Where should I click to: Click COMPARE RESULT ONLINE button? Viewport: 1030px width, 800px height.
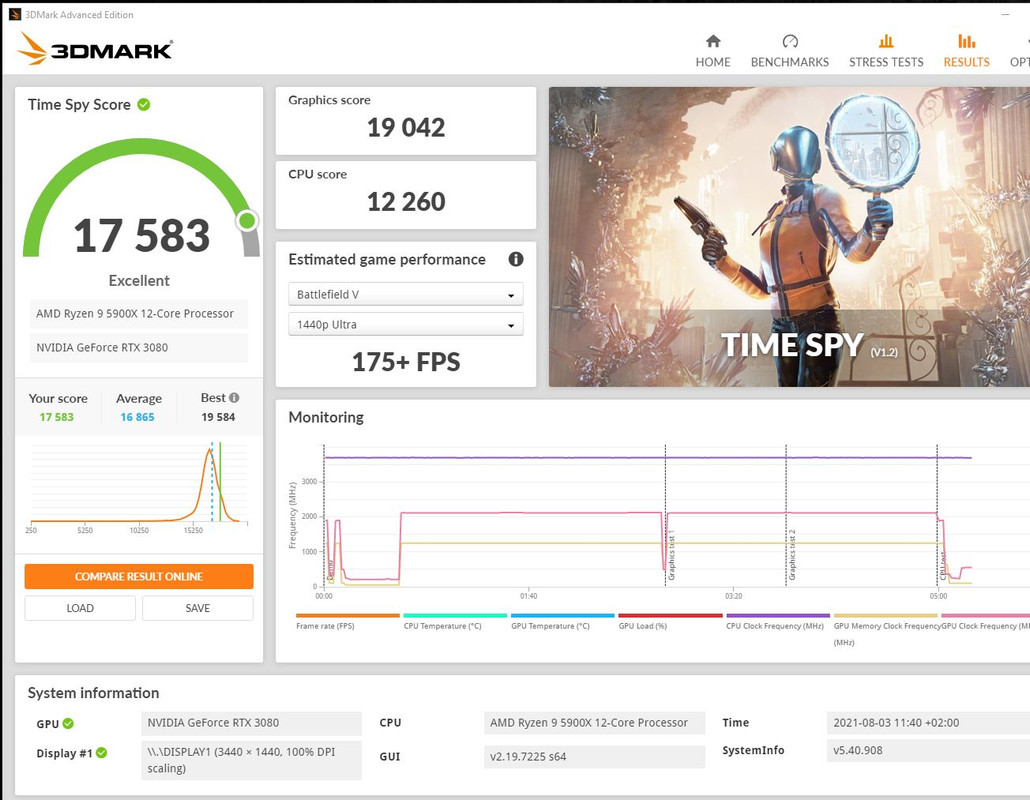click(139, 576)
